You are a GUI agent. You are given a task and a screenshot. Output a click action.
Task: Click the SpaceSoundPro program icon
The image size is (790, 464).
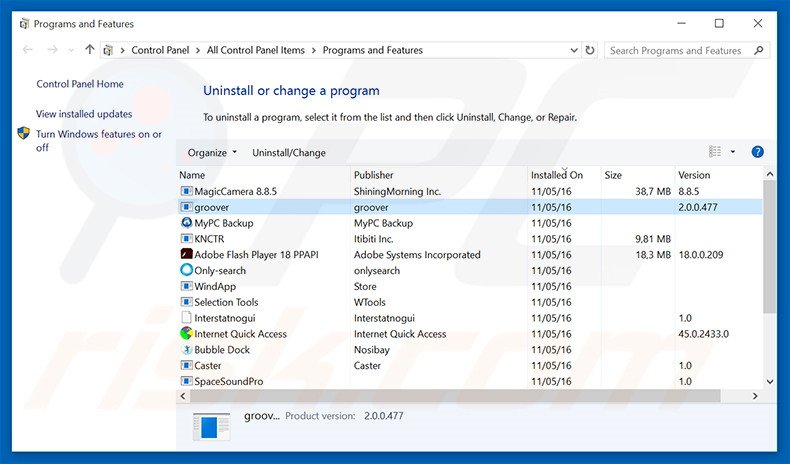click(186, 381)
